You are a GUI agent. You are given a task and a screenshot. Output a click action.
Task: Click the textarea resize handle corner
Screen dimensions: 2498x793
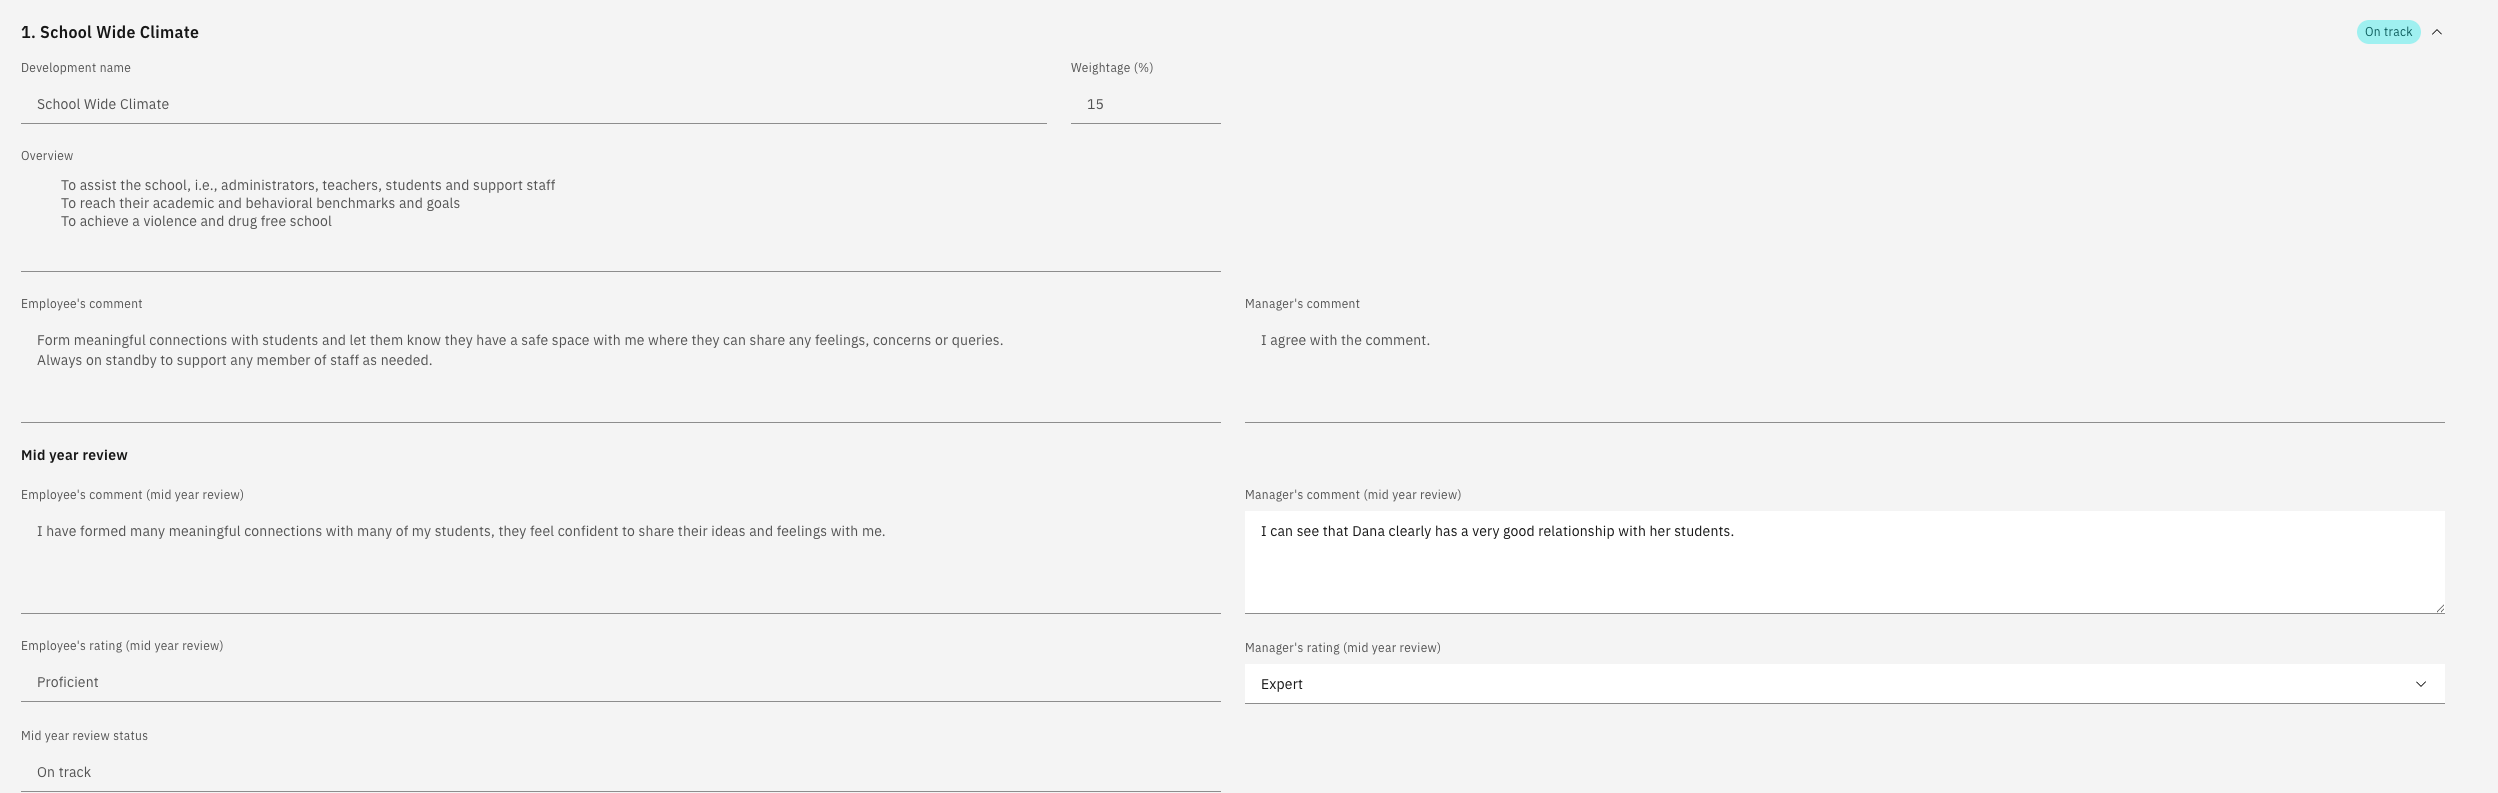2439,607
